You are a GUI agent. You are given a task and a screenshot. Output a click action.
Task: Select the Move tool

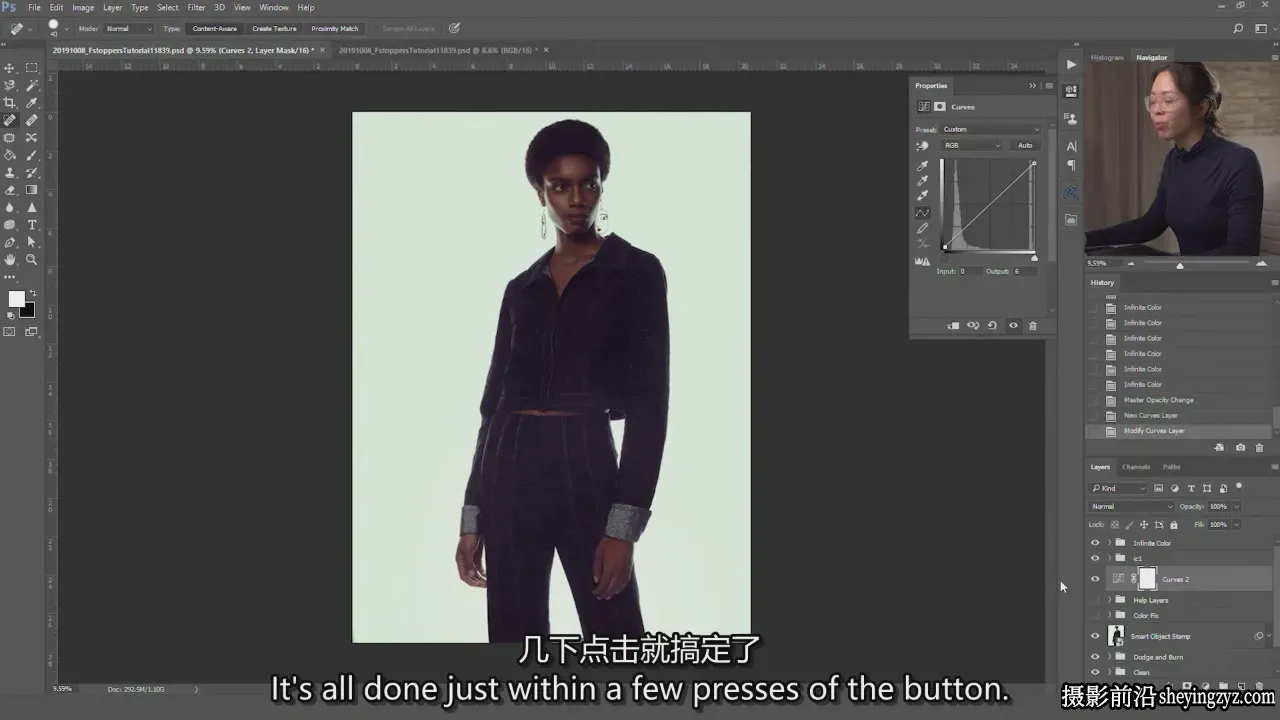pos(10,68)
